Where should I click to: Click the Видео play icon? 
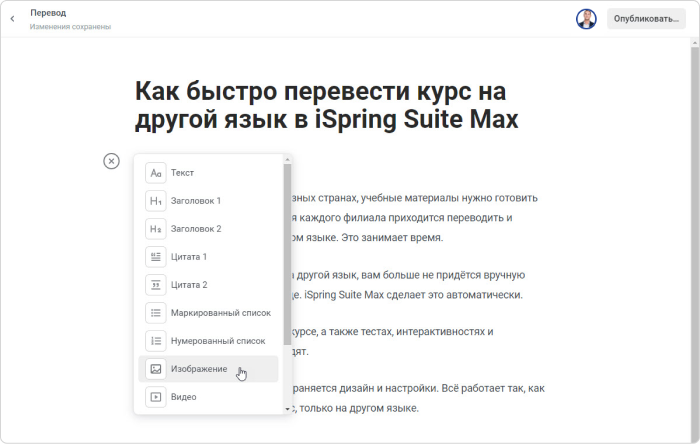click(155, 397)
